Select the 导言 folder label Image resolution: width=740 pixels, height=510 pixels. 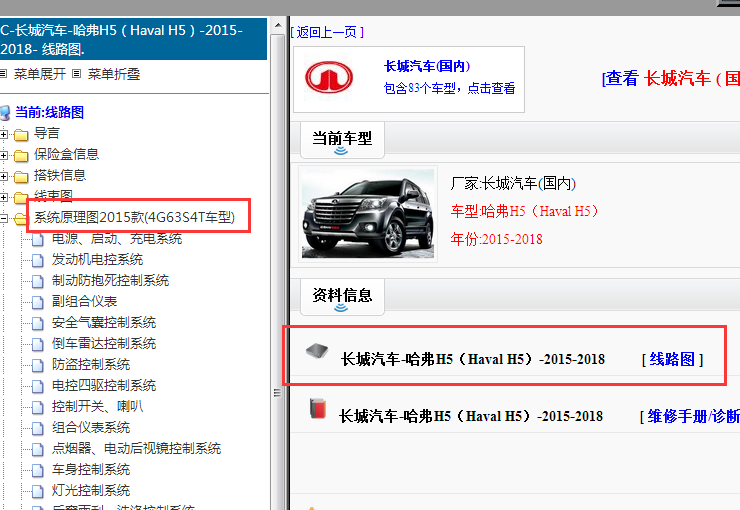coord(47,134)
